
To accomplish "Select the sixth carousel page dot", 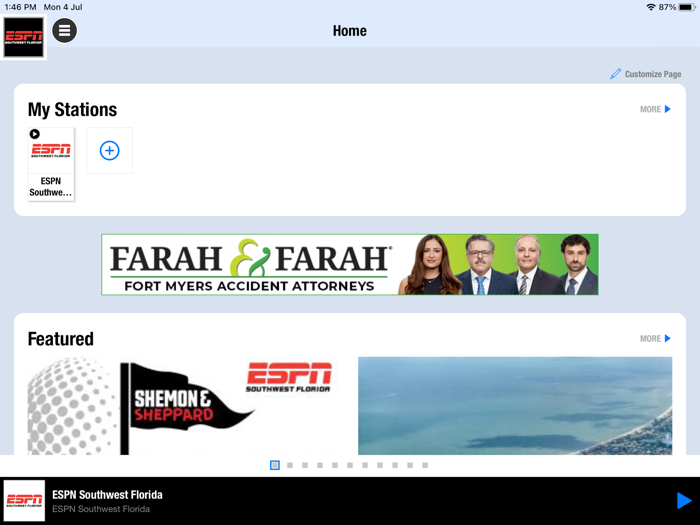I will click(350, 466).
